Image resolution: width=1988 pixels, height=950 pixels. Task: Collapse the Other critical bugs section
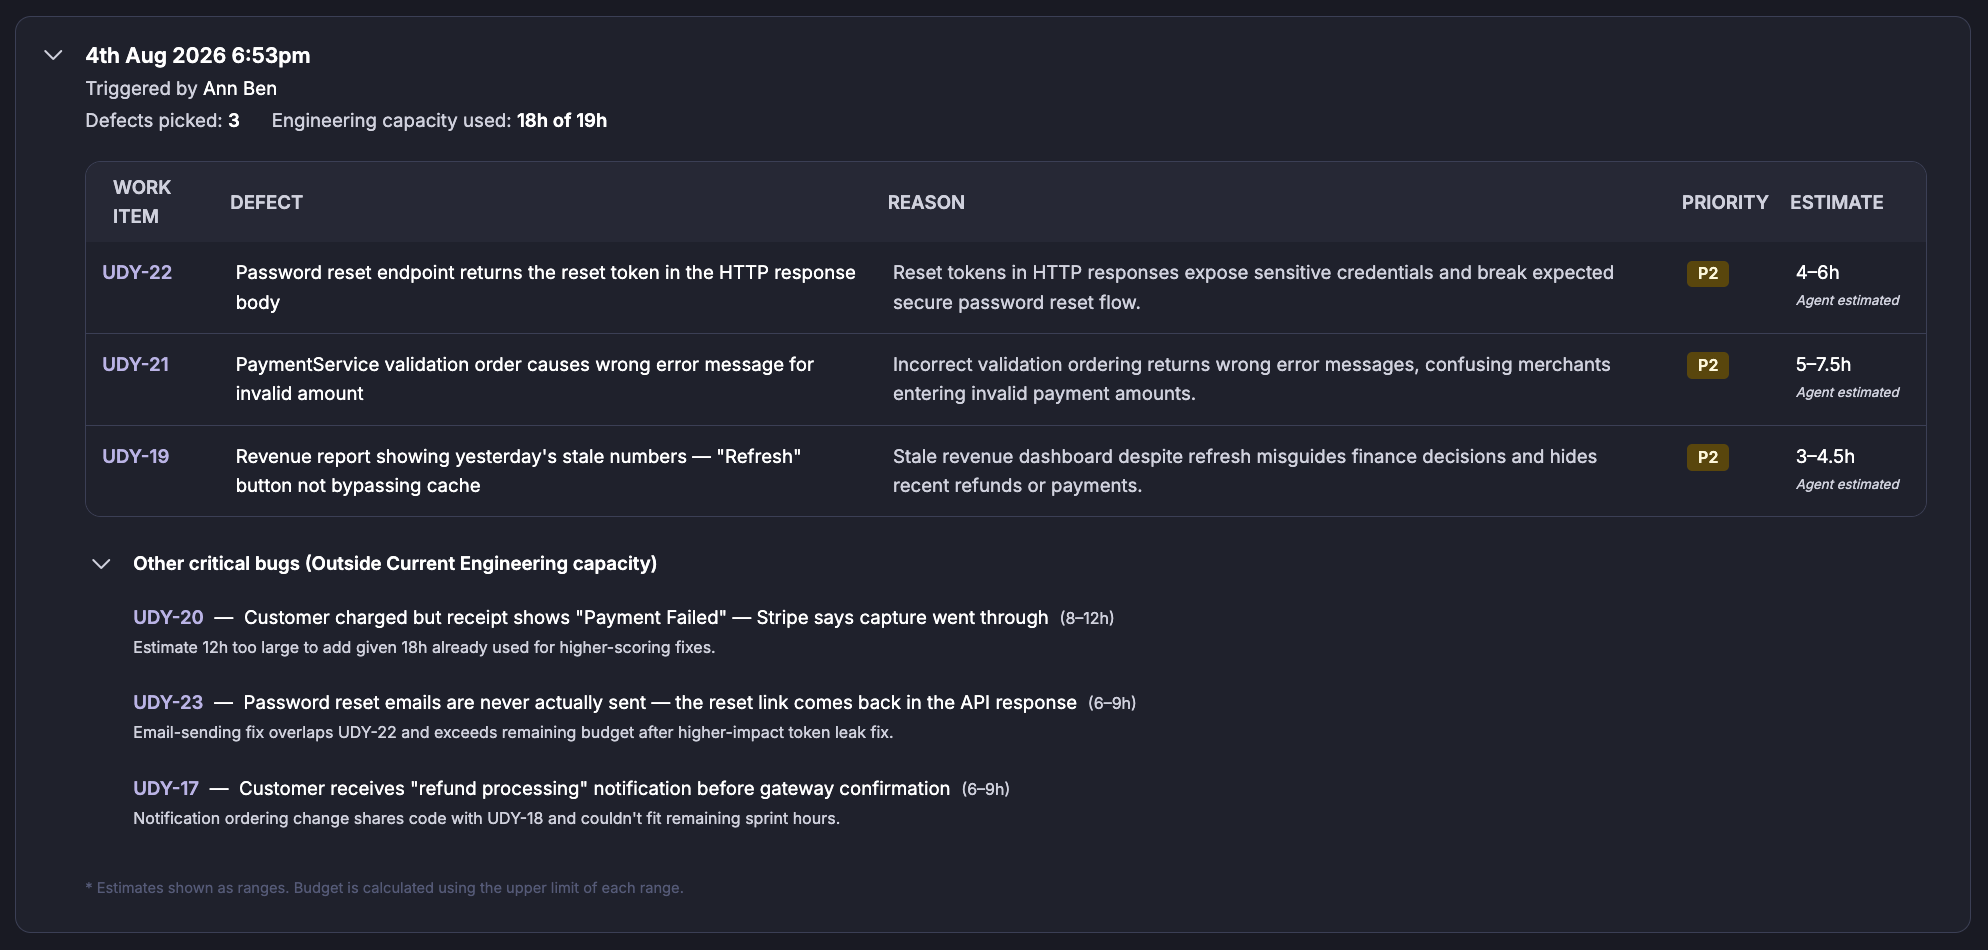click(101, 564)
